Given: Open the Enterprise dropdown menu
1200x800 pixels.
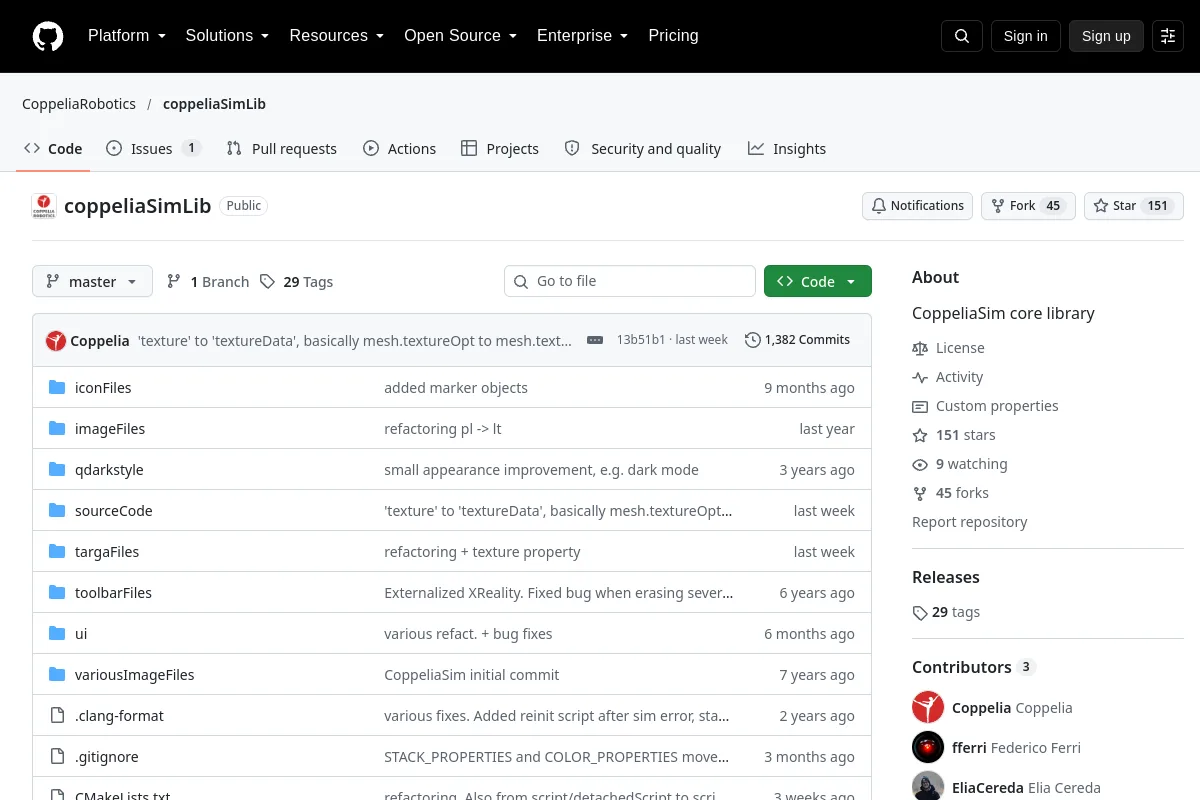Looking at the screenshot, I should pos(582,36).
